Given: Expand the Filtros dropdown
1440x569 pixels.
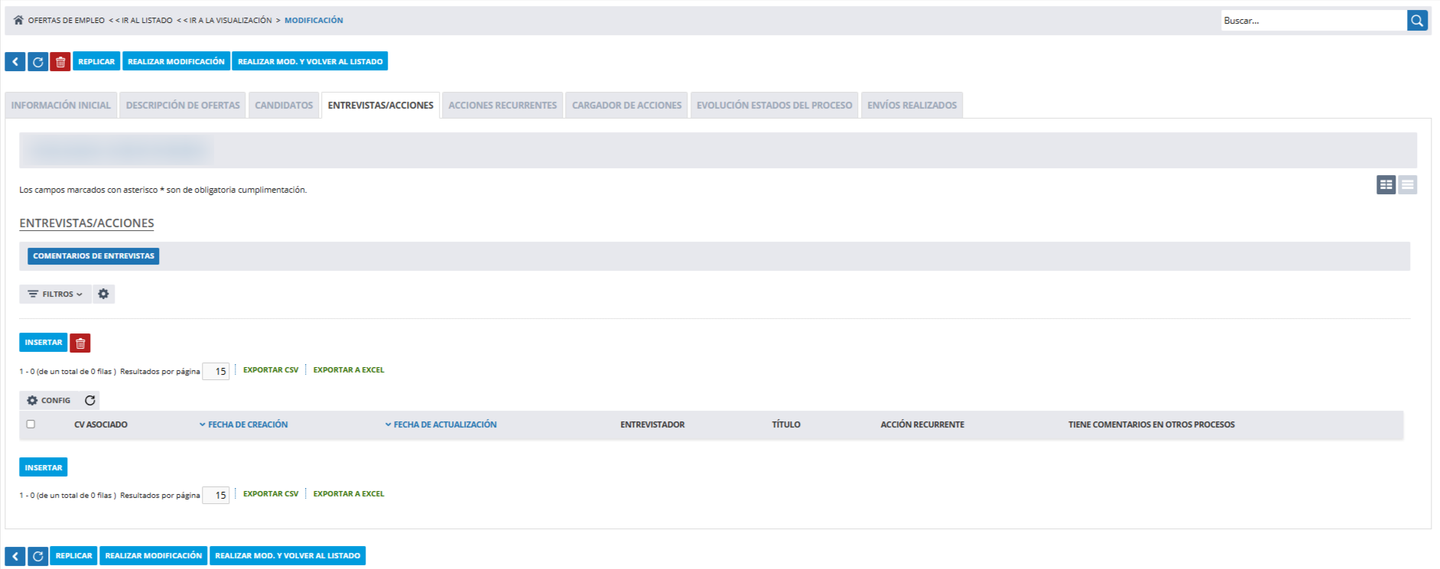Looking at the screenshot, I should 55,294.
